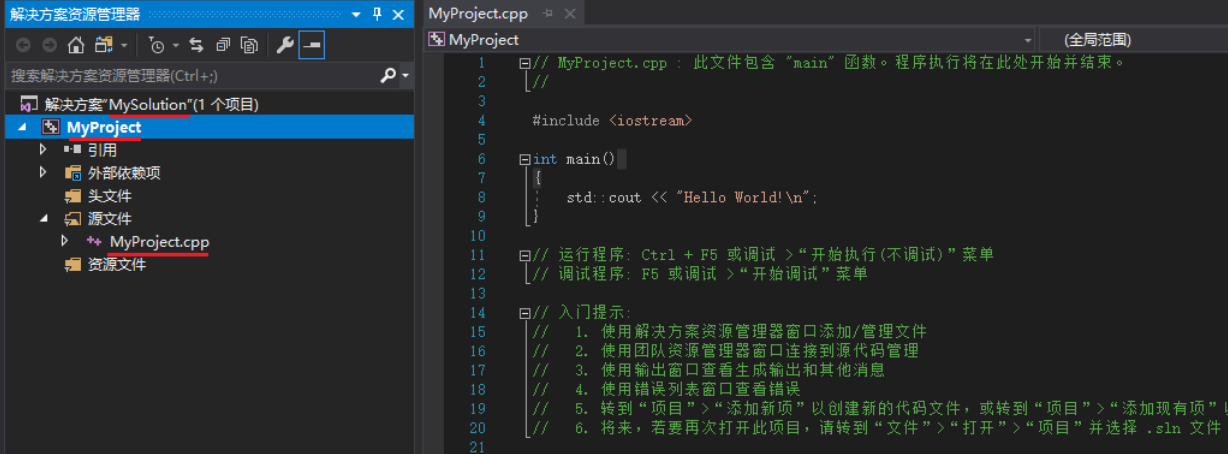Close the MyProject.cpp editor tab
The height and width of the screenshot is (454, 1228).
(570, 13)
